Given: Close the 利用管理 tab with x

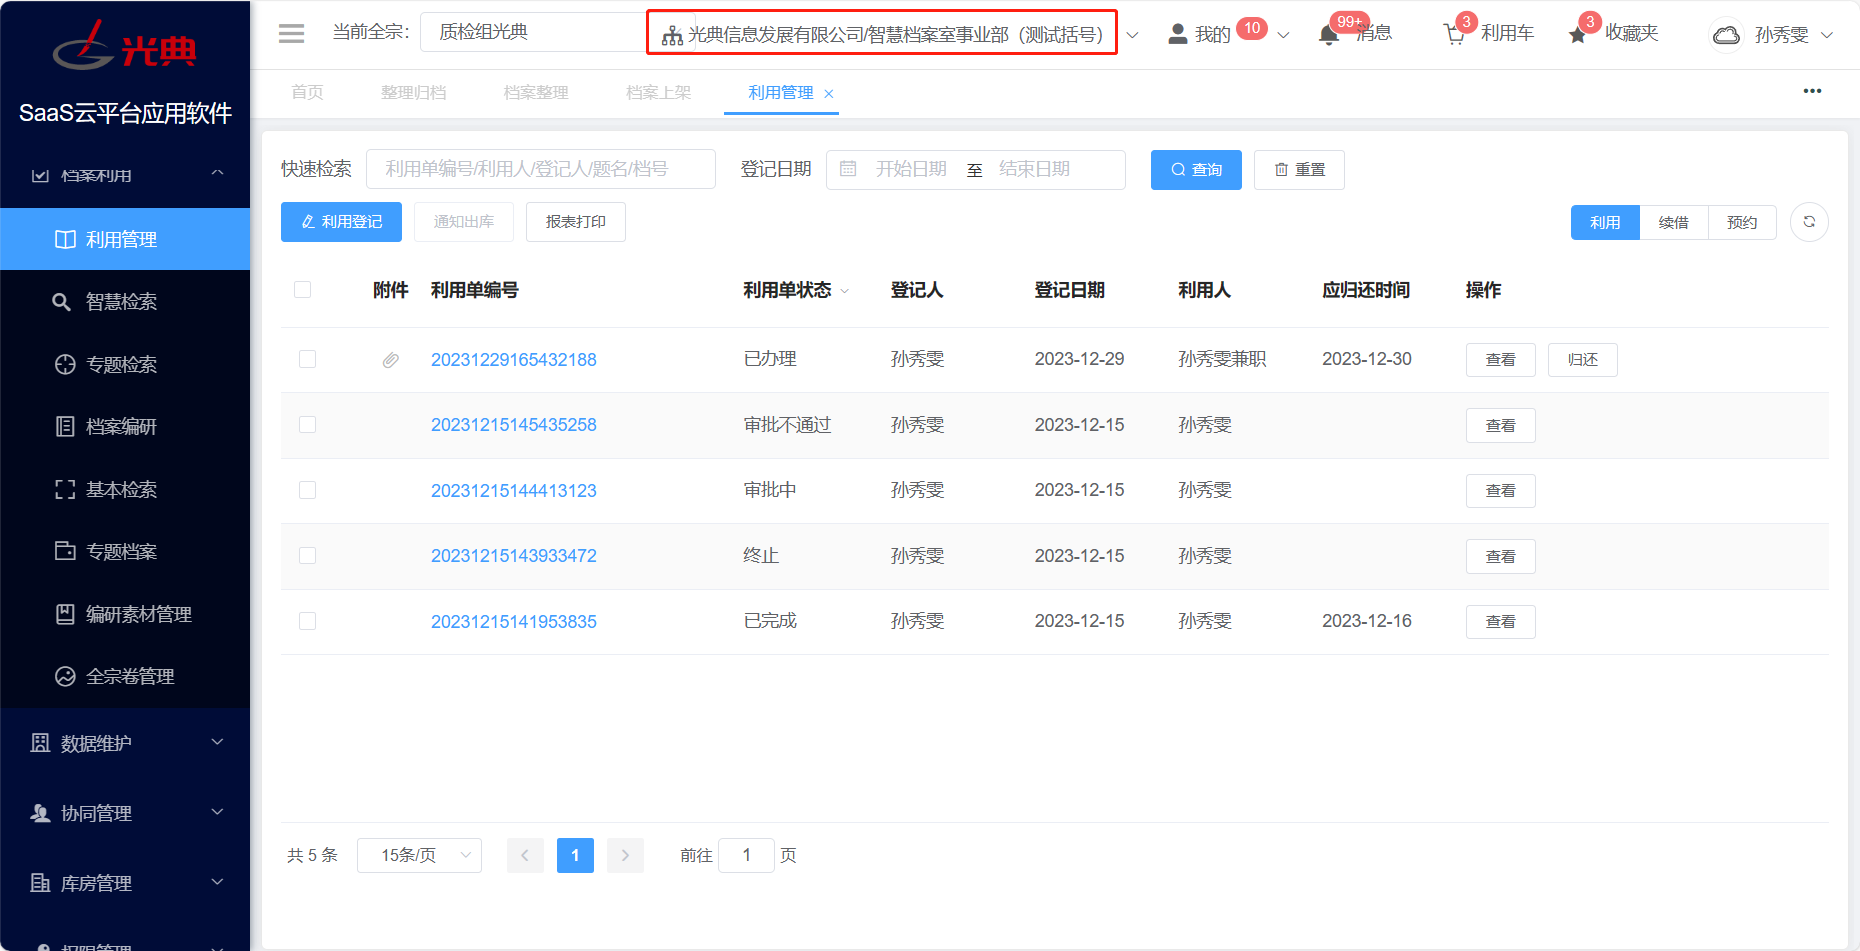Looking at the screenshot, I should pos(829,94).
